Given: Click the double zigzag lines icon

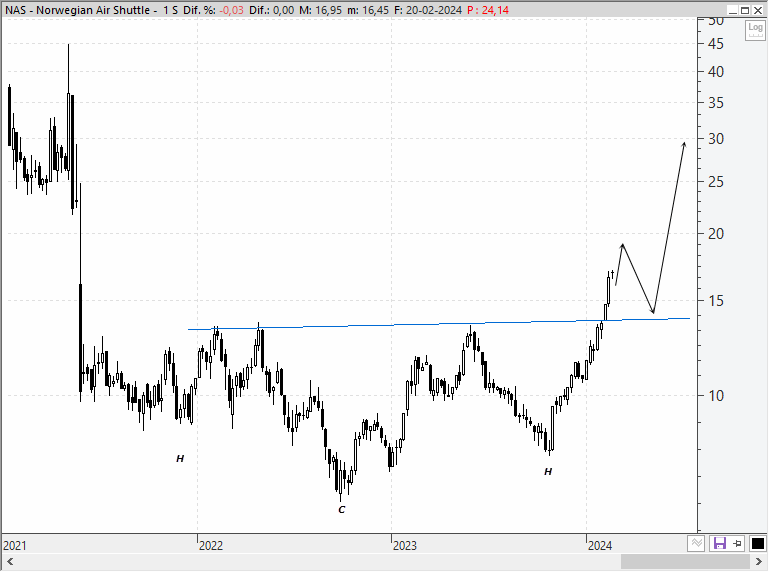Looking at the screenshot, I should point(696,543).
